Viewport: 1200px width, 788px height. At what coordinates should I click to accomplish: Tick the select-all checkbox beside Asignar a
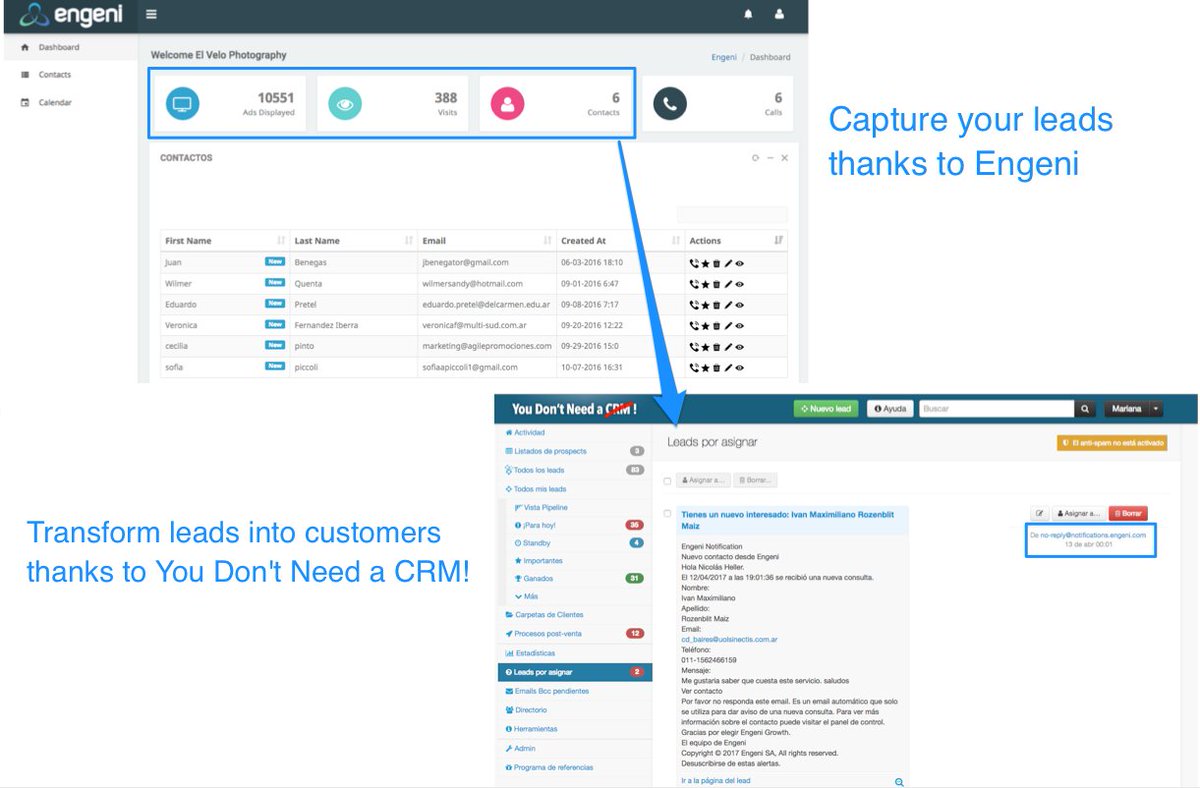tap(667, 481)
